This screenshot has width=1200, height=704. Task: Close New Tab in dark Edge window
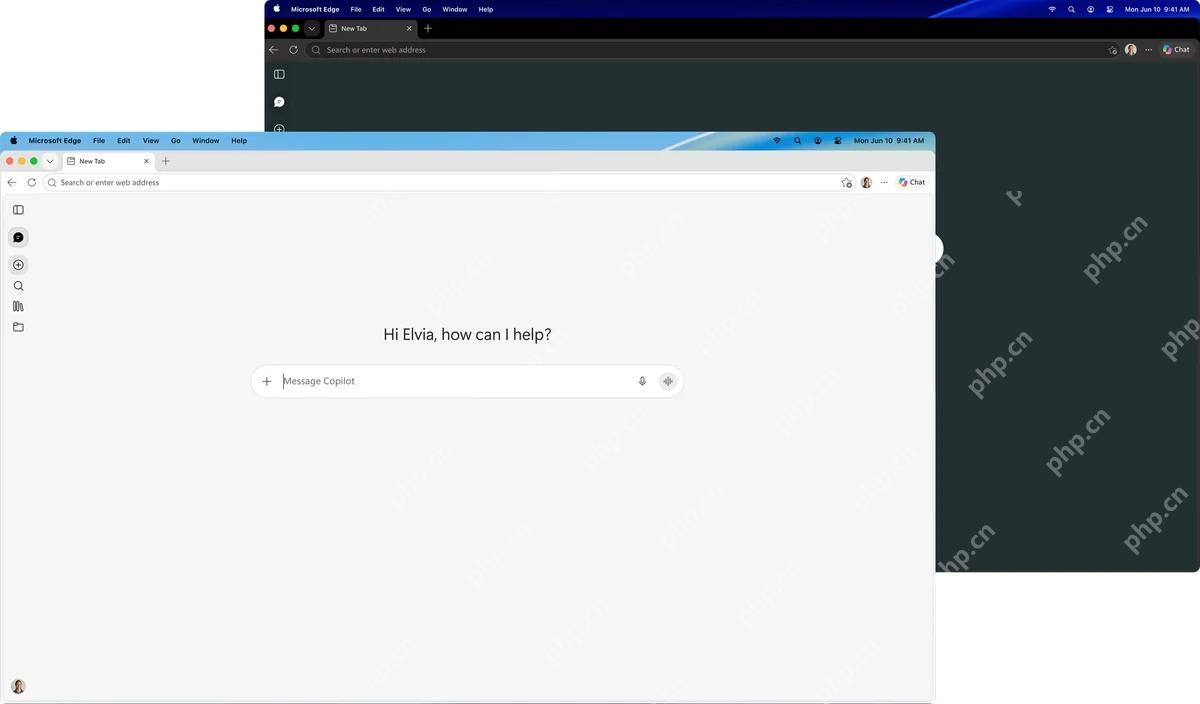click(x=409, y=28)
